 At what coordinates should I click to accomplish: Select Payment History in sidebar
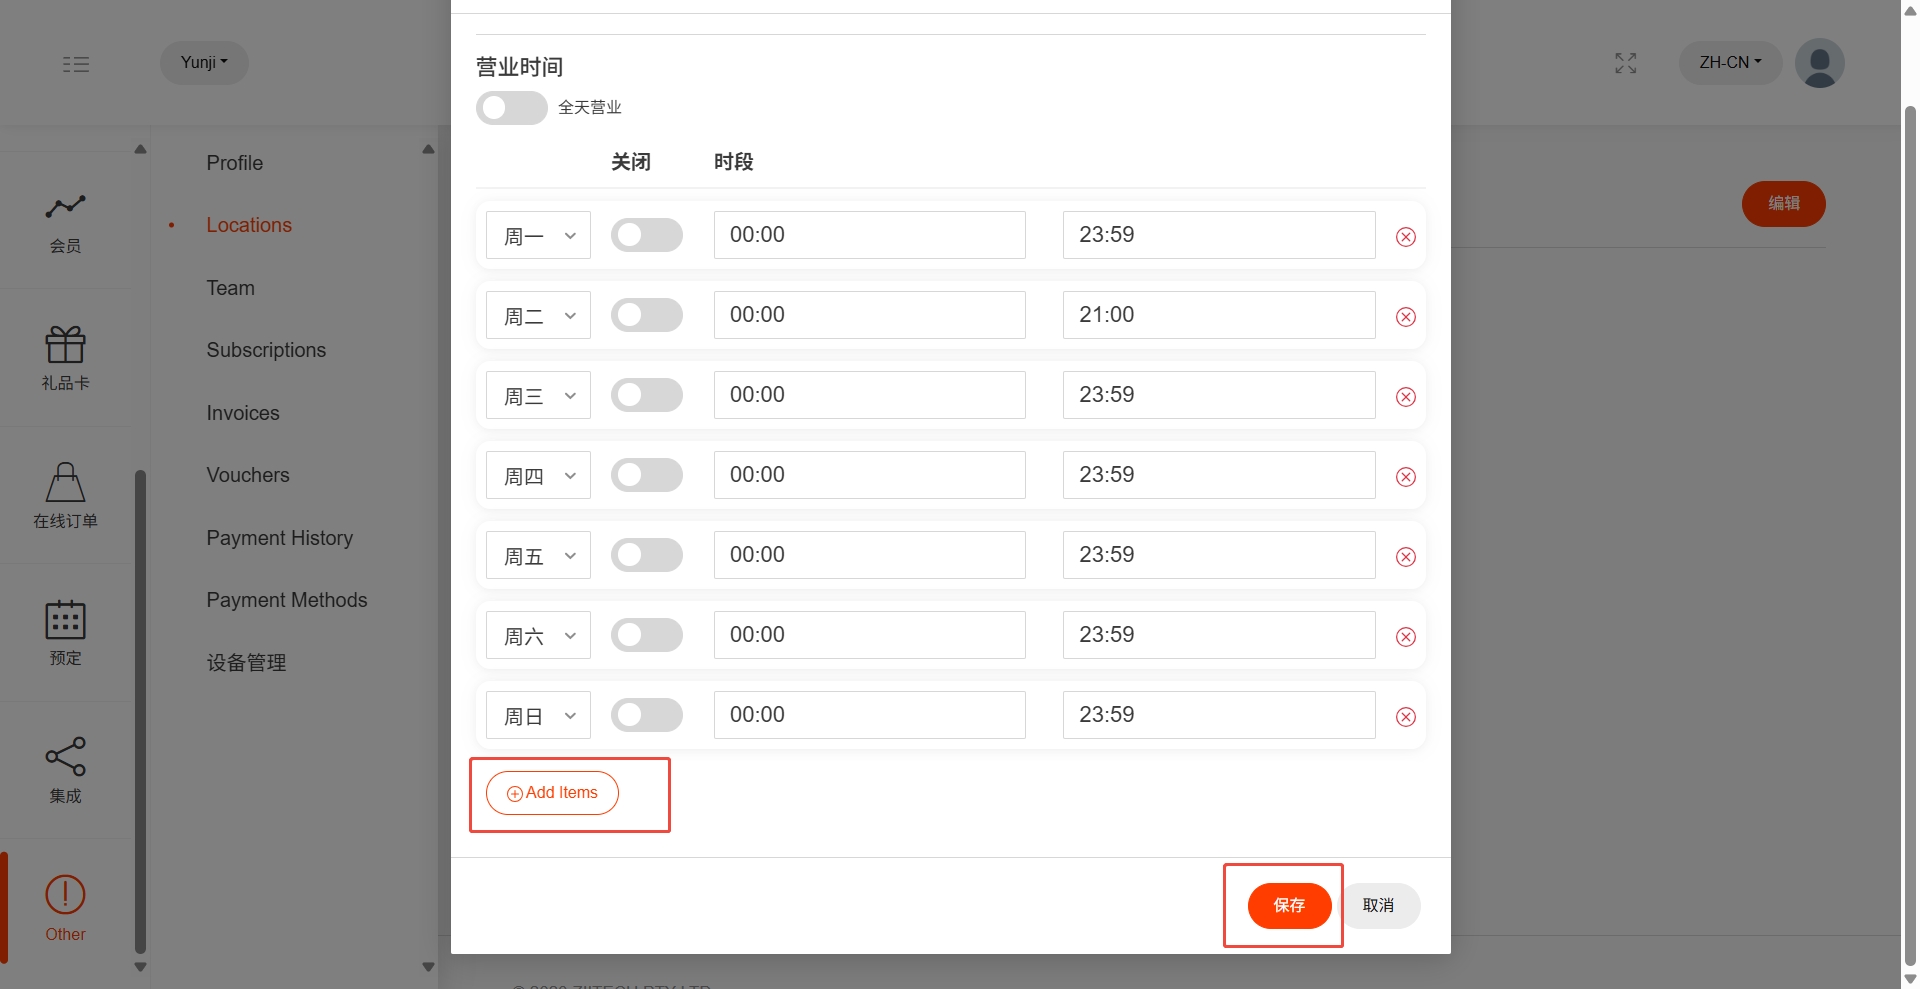(x=279, y=538)
